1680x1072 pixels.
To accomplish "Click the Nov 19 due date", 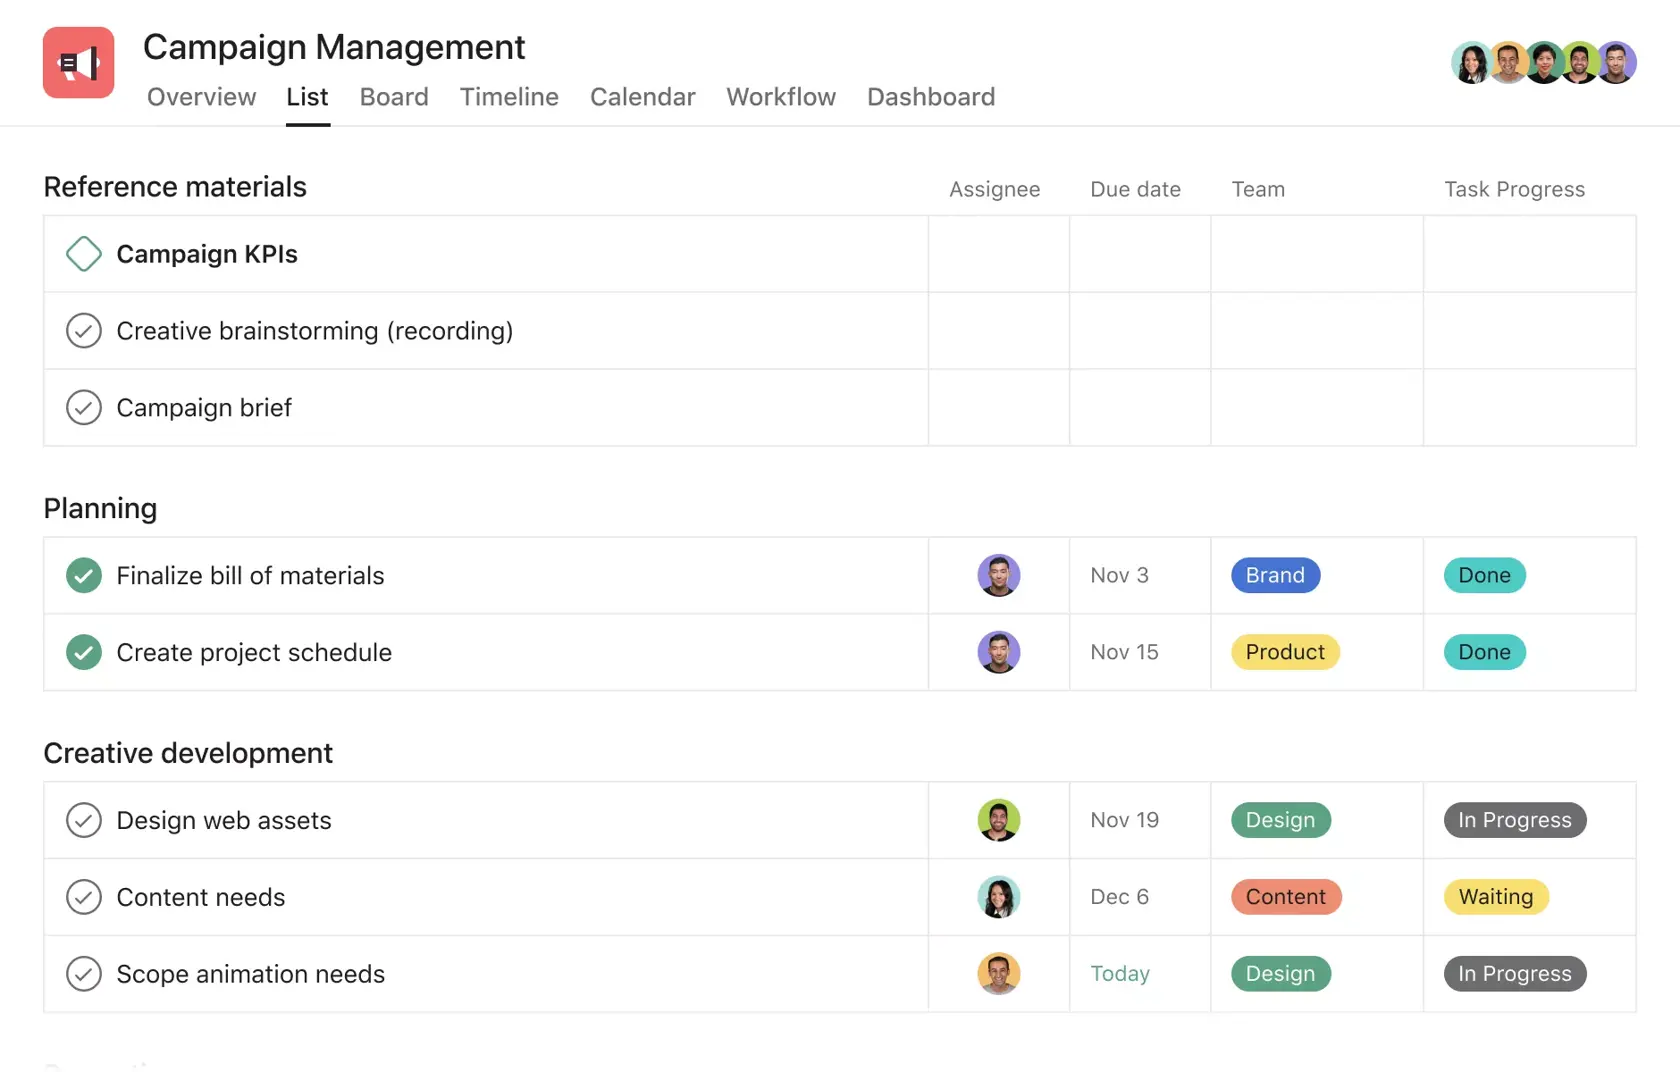I will coord(1124,820).
